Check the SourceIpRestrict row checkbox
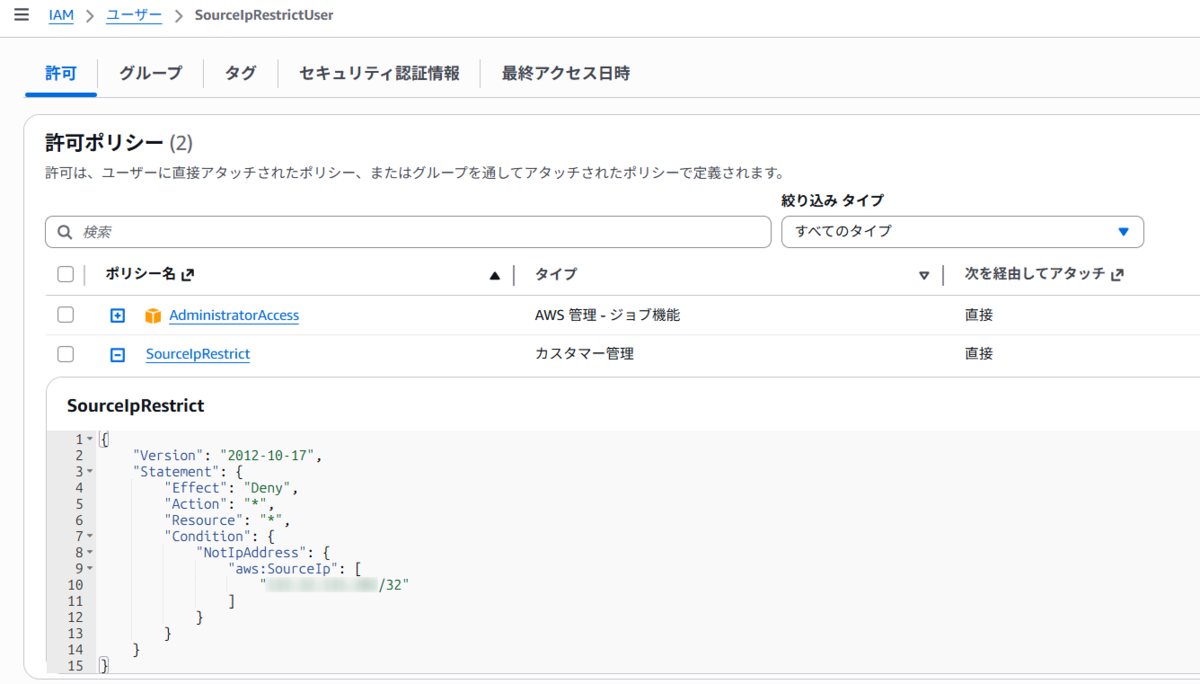The height and width of the screenshot is (684, 1200). click(x=66, y=354)
